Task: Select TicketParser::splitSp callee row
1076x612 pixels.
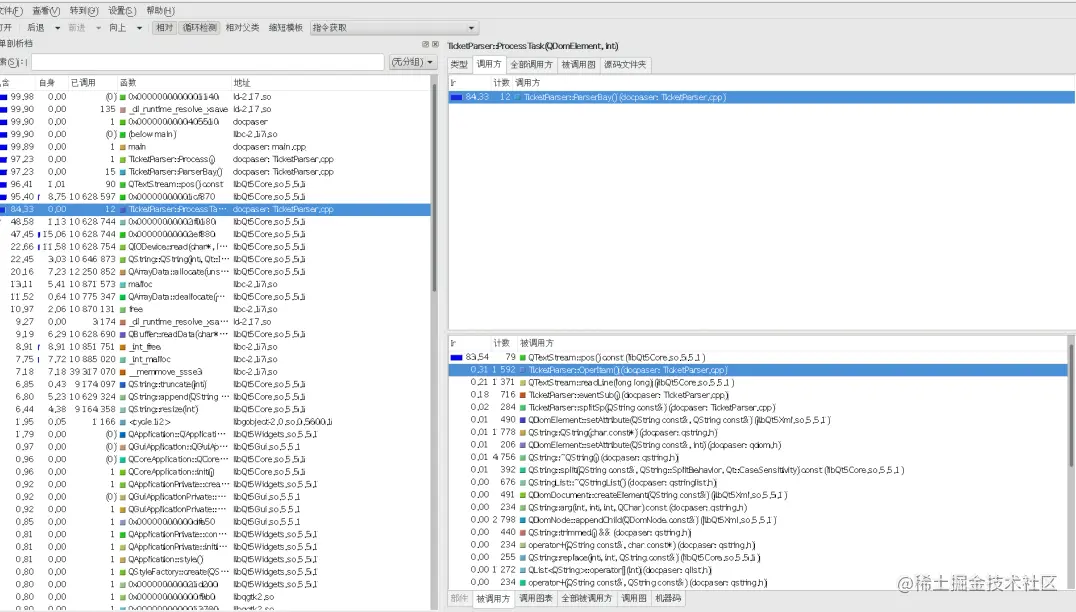Action: click(758, 408)
